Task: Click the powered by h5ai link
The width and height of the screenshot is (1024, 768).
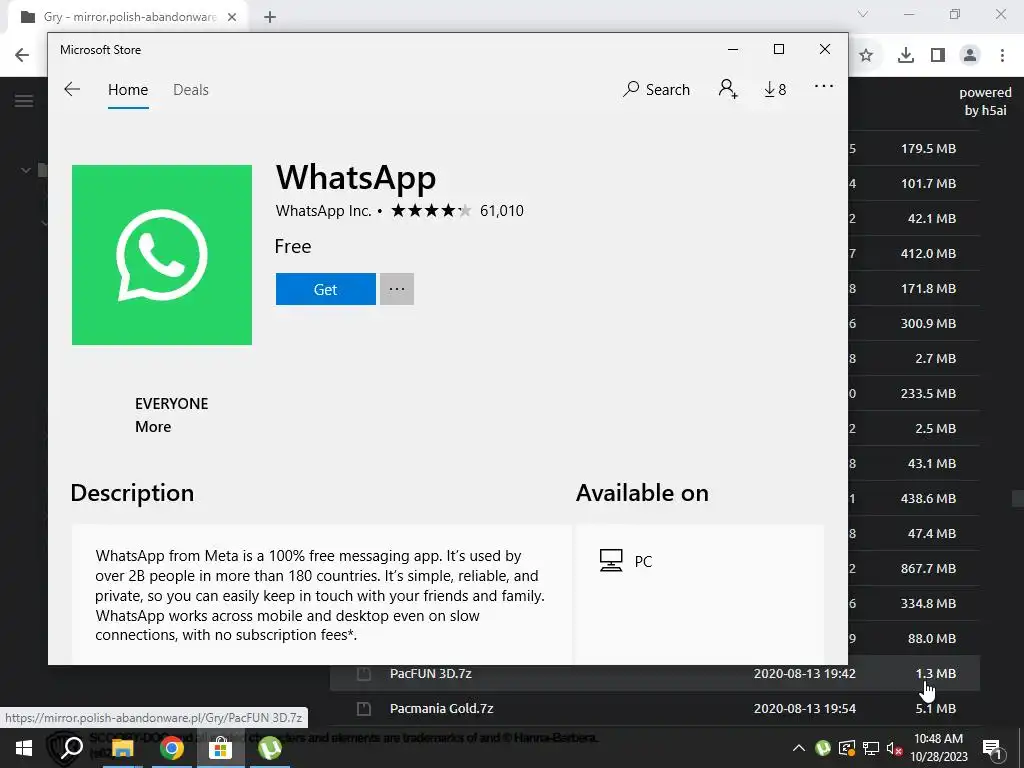Action: click(x=985, y=101)
